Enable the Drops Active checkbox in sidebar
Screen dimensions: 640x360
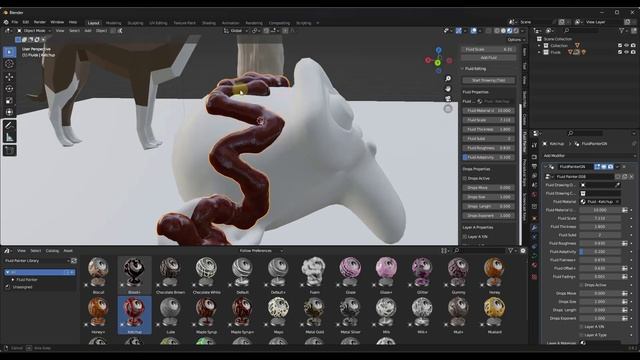tap(465, 178)
